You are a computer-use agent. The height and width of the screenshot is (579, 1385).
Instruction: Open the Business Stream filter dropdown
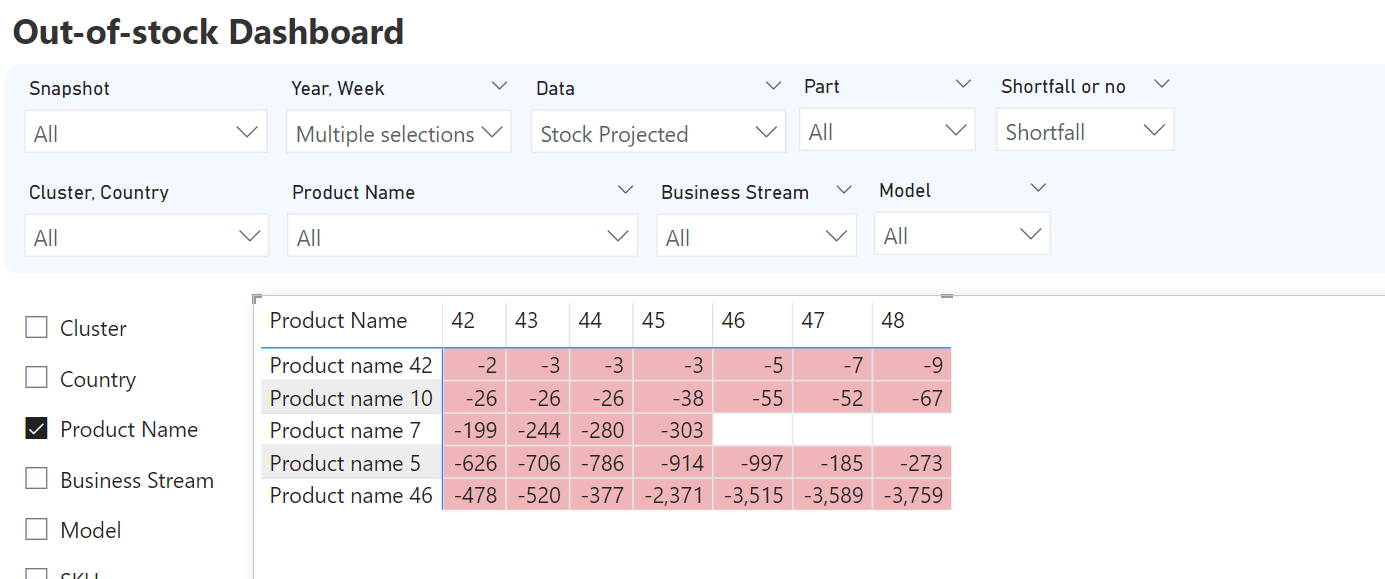756,236
